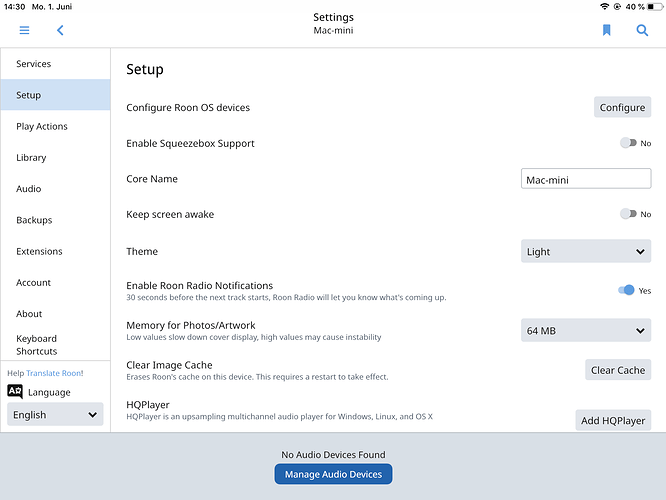Go back using the left chevron
Screen dimensions: 666x500
(x=60, y=30)
